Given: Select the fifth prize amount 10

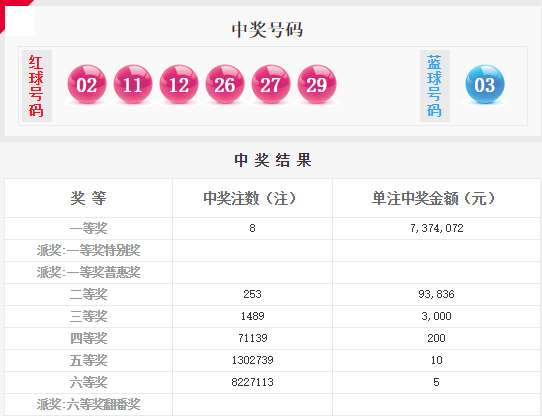Looking at the screenshot, I should click(x=437, y=360).
